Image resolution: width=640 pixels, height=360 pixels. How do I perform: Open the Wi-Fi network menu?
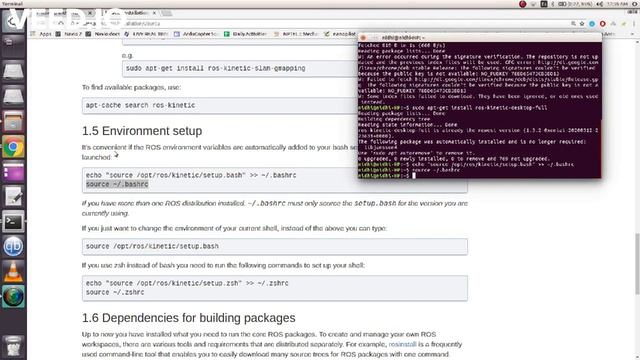[533, 4]
